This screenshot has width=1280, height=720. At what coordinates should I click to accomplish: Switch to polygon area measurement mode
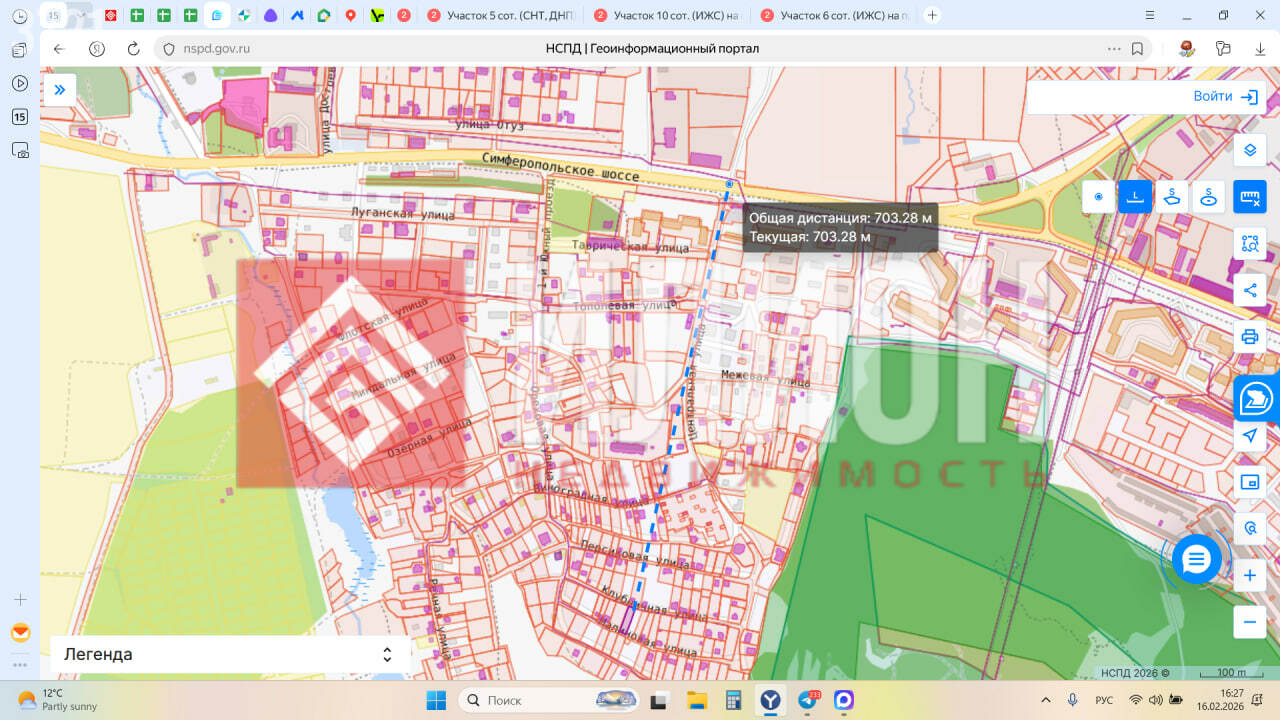click(x=1172, y=197)
